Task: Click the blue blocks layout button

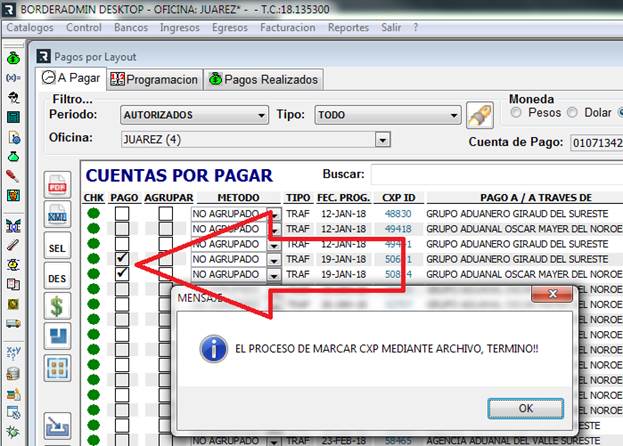Action: [x=57, y=336]
